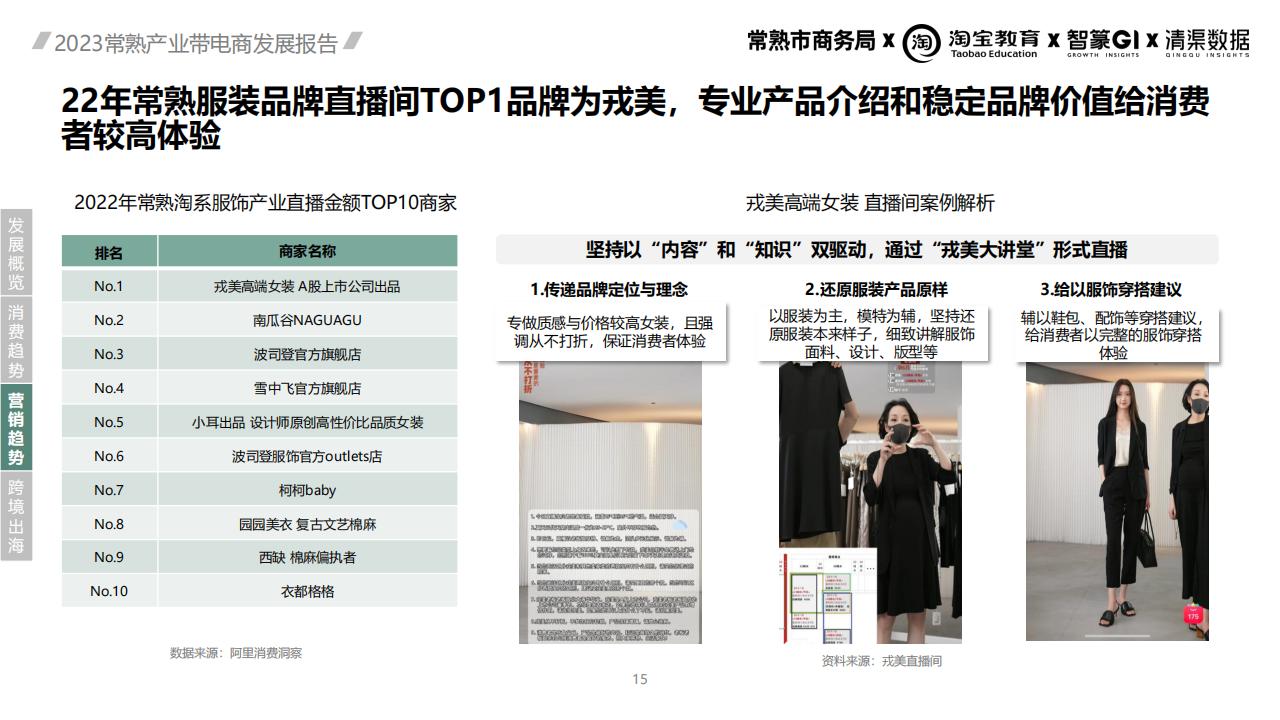Click the 园园美衣 复古文艺棉麻 cell

point(307,524)
